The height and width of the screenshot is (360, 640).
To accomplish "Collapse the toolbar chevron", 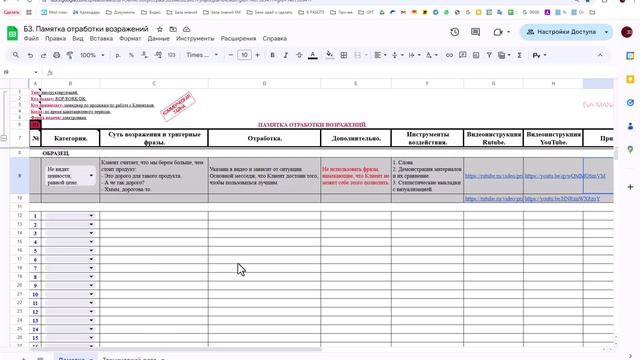I will (x=600, y=55).
